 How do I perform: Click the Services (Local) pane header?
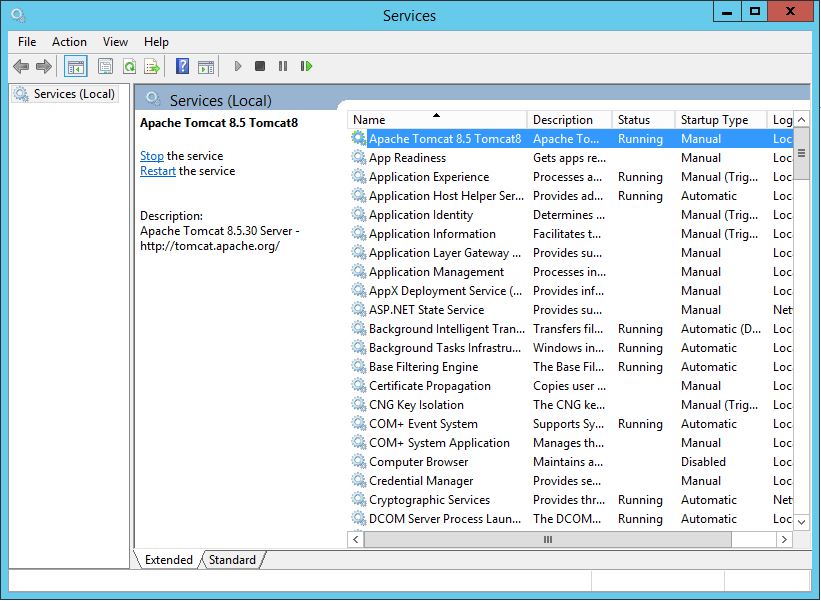[220, 100]
